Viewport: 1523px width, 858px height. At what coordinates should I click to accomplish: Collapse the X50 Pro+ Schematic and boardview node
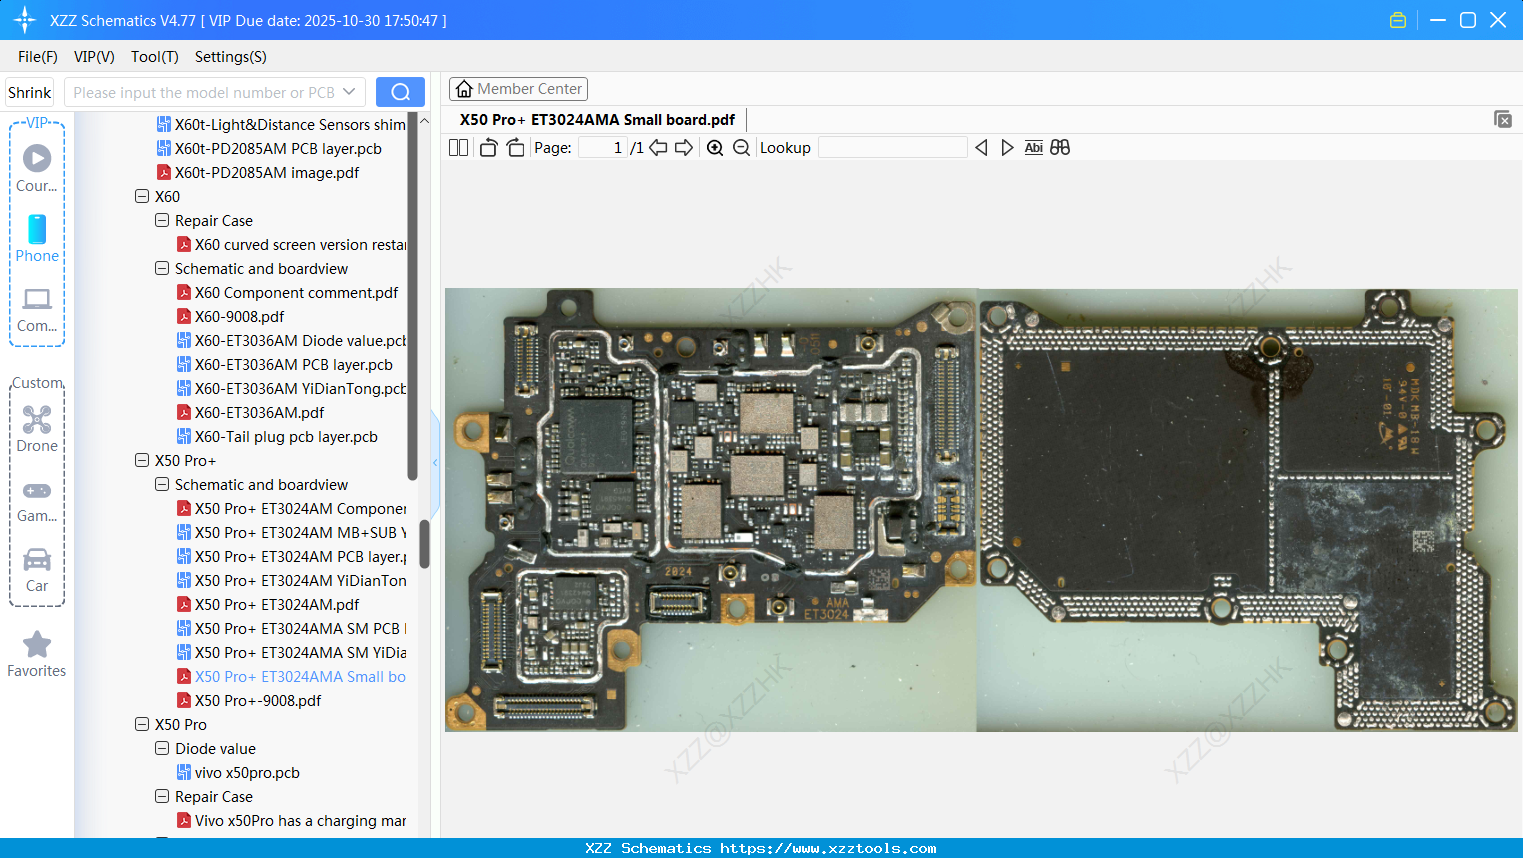[161, 484]
